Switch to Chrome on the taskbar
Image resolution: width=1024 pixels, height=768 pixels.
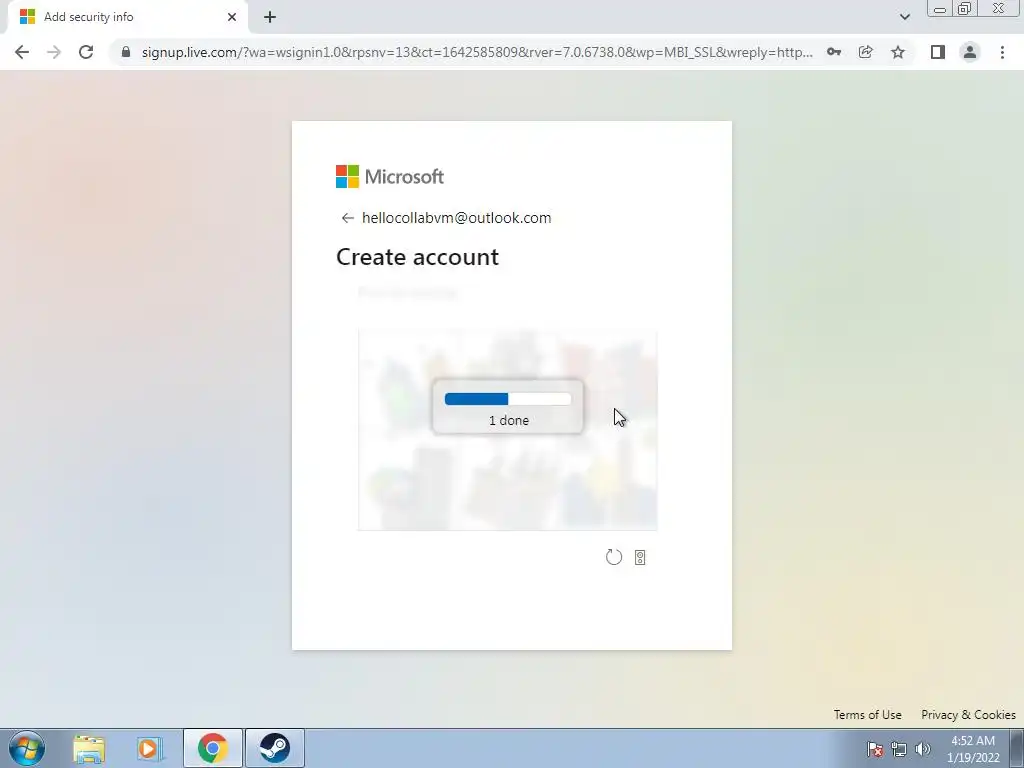pos(212,748)
